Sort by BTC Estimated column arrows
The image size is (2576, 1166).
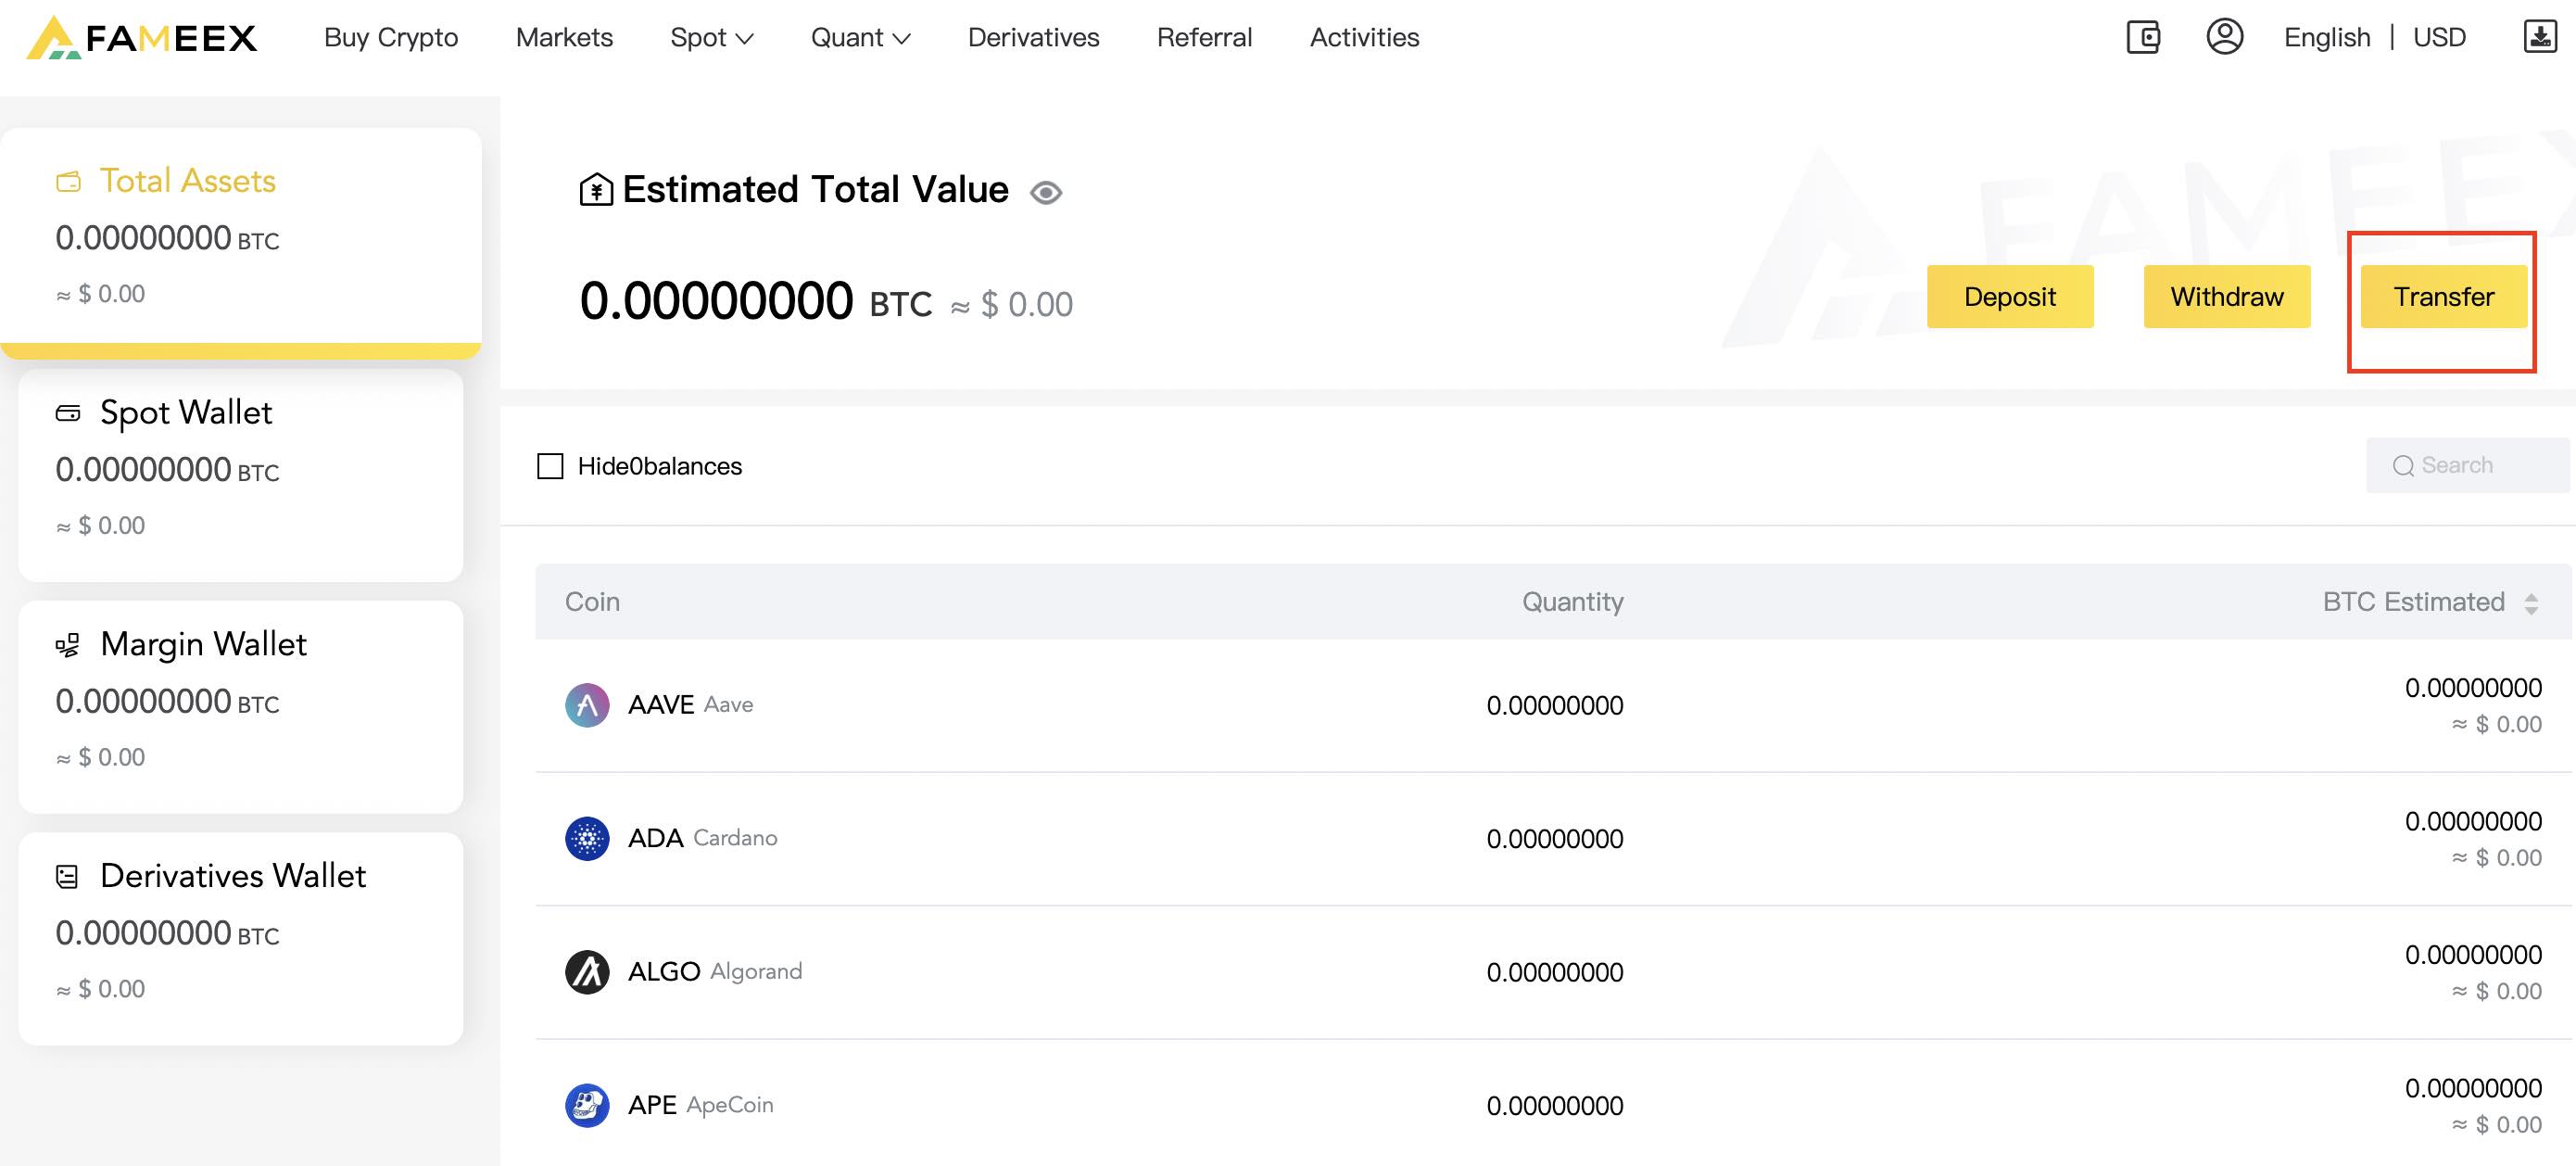pos(2531,603)
